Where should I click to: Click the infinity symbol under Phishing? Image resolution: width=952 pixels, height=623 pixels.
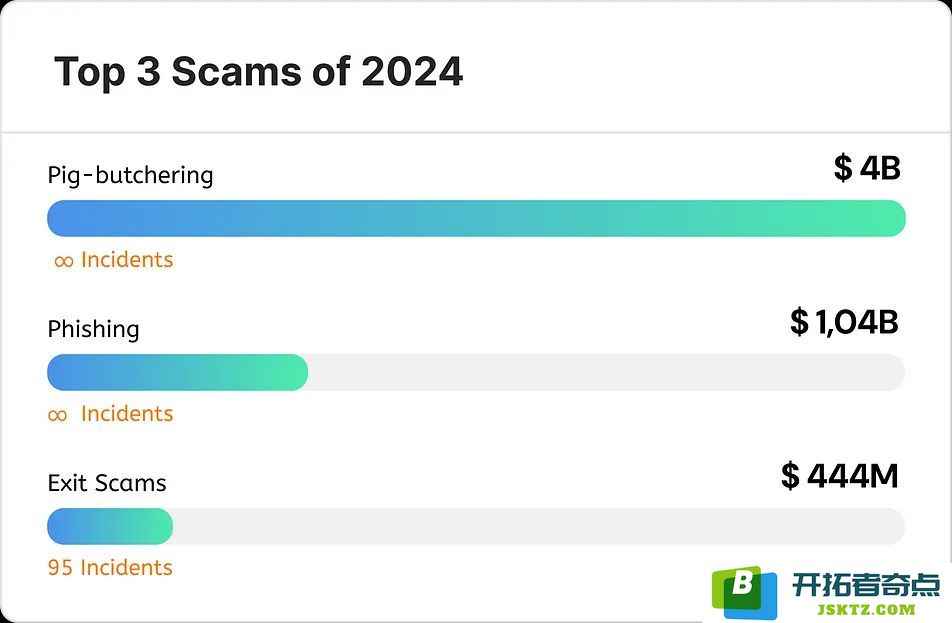[57, 415]
